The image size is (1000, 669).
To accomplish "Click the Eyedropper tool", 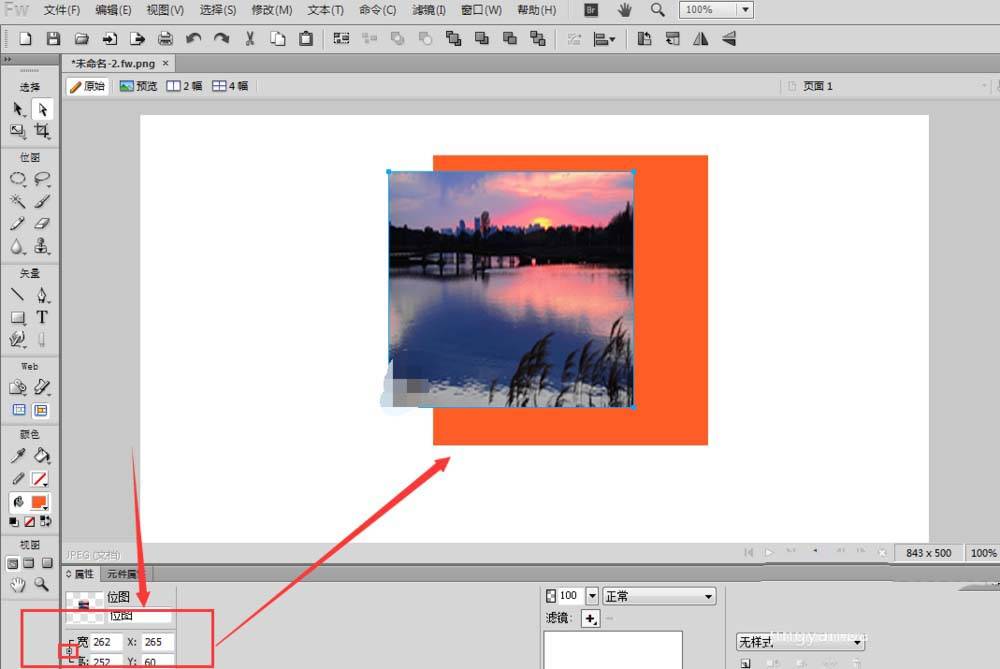I will coord(18,456).
